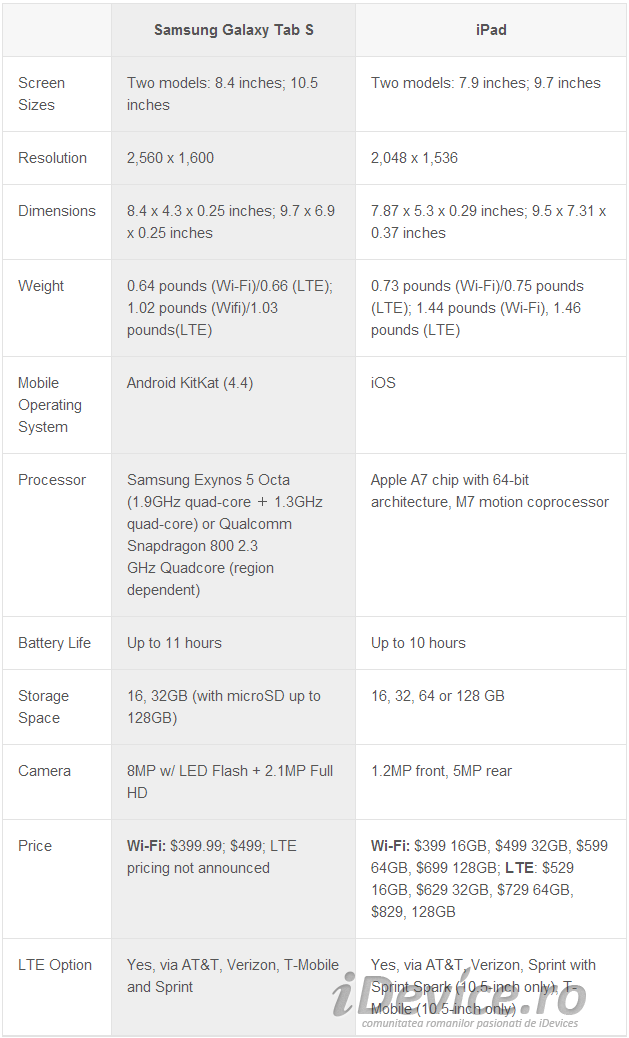Click the iPad column header
629x1038 pixels.
[x=491, y=30]
